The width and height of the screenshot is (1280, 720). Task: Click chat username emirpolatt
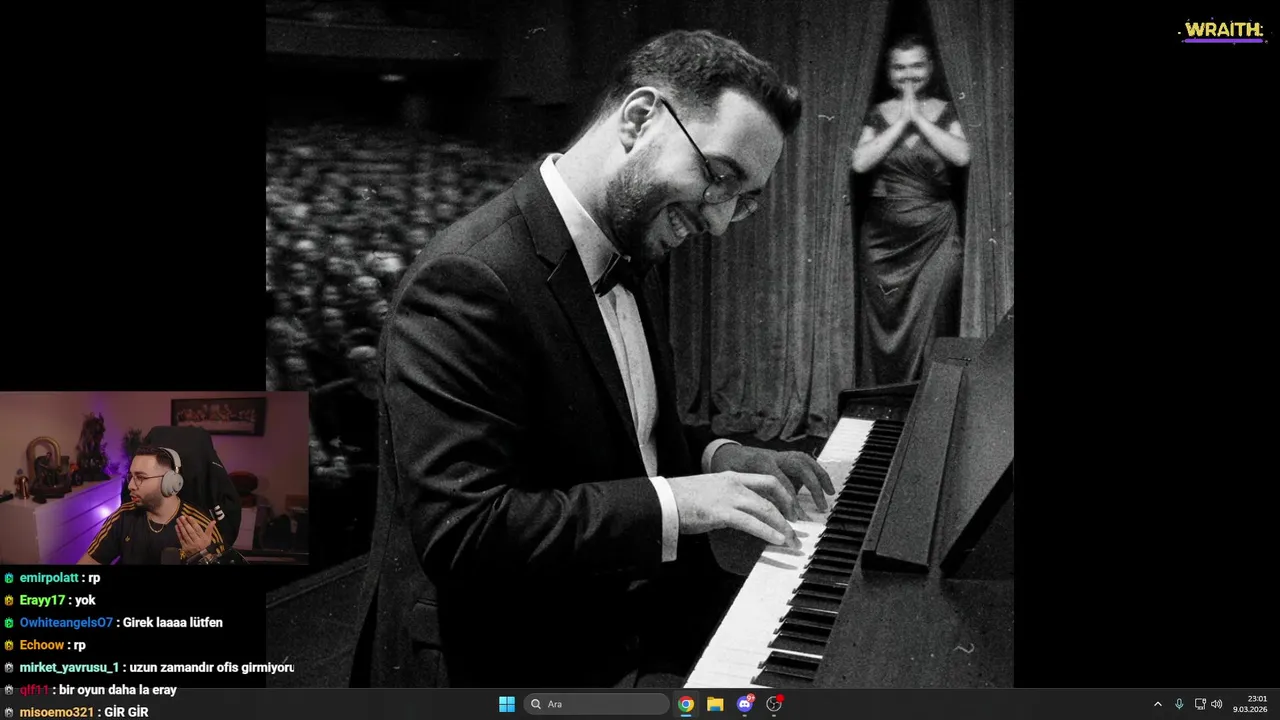[49, 578]
